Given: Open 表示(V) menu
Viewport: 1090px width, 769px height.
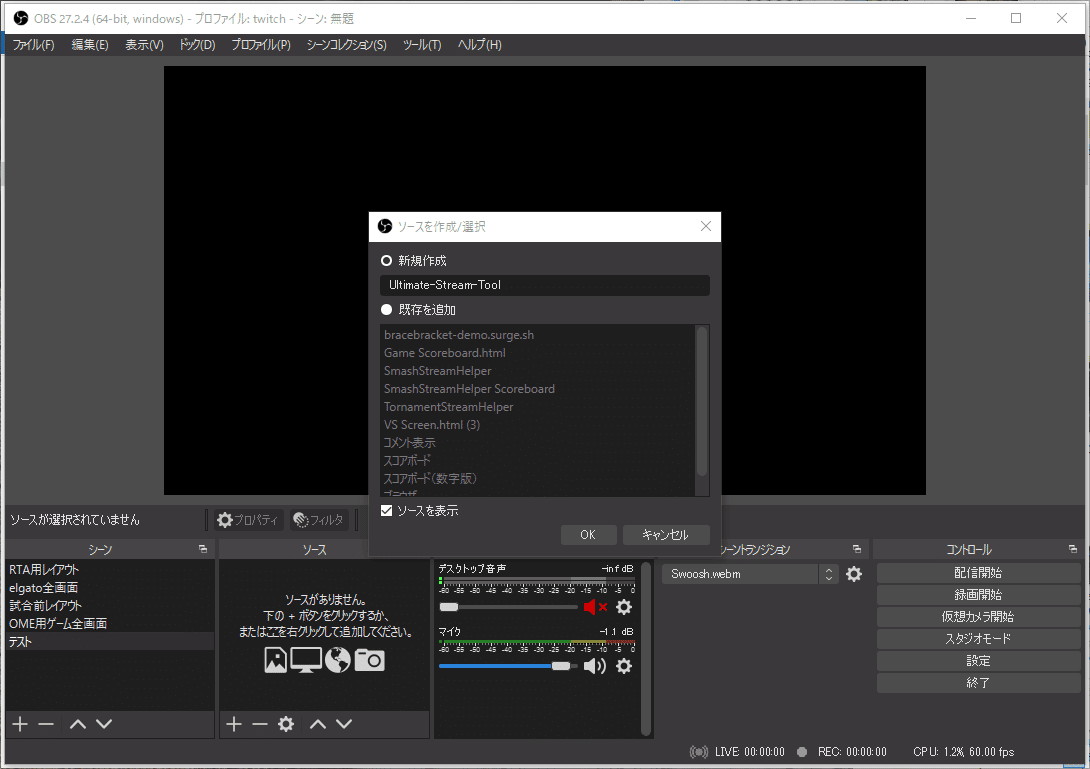Looking at the screenshot, I should tap(144, 44).
